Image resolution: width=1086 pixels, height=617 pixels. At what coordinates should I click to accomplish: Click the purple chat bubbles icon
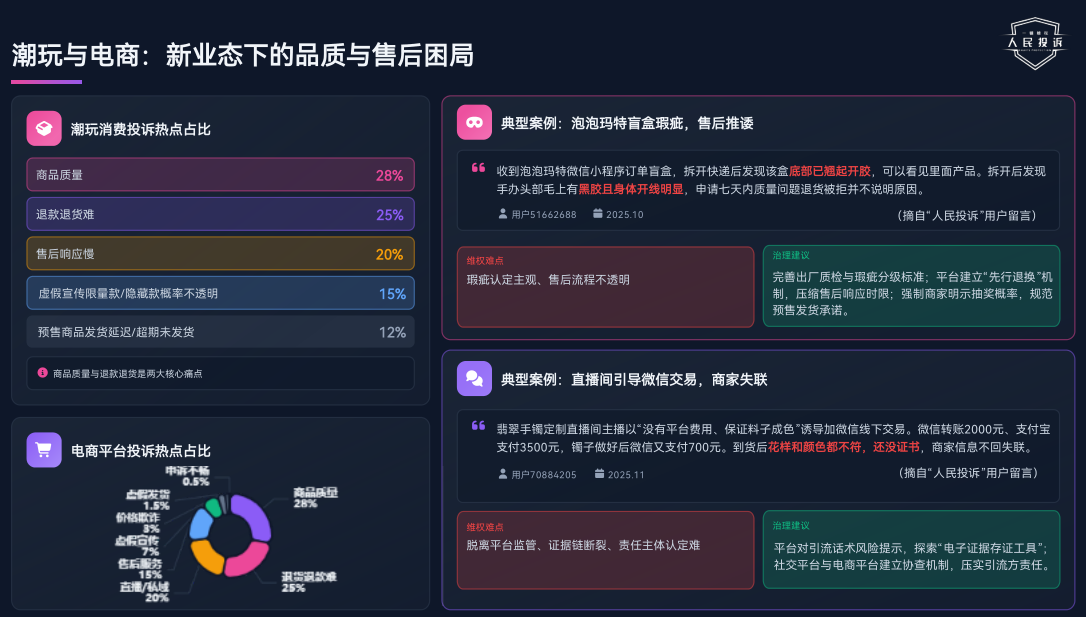point(474,378)
